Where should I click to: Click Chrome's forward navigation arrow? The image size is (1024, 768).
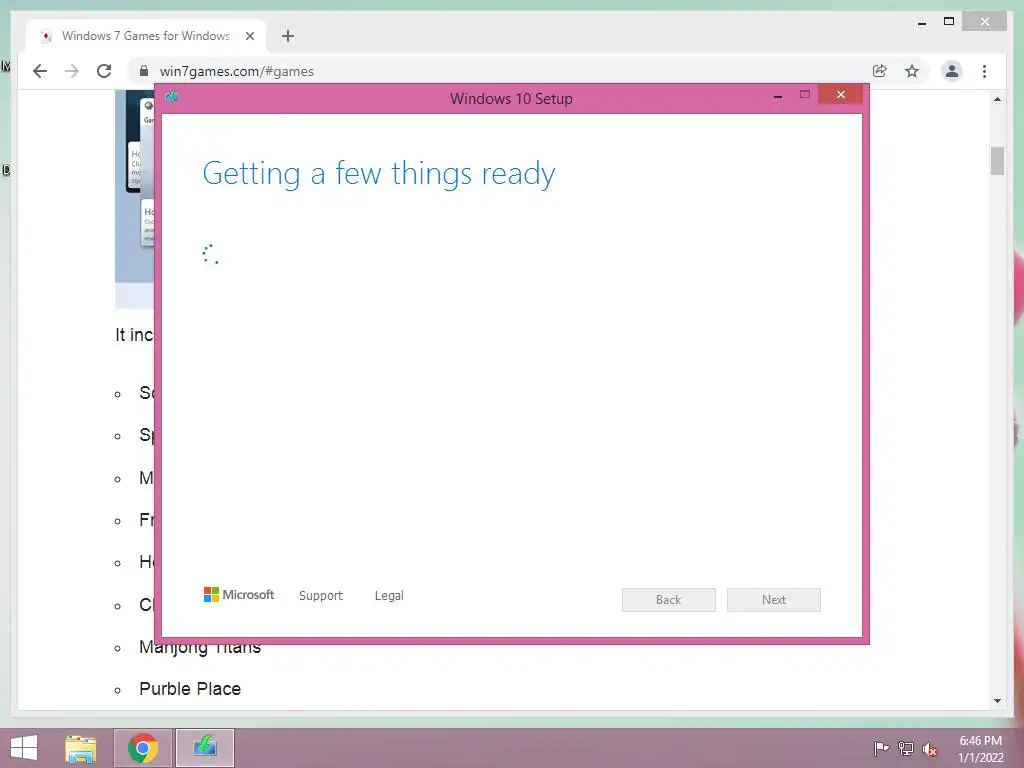tap(72, 71)
